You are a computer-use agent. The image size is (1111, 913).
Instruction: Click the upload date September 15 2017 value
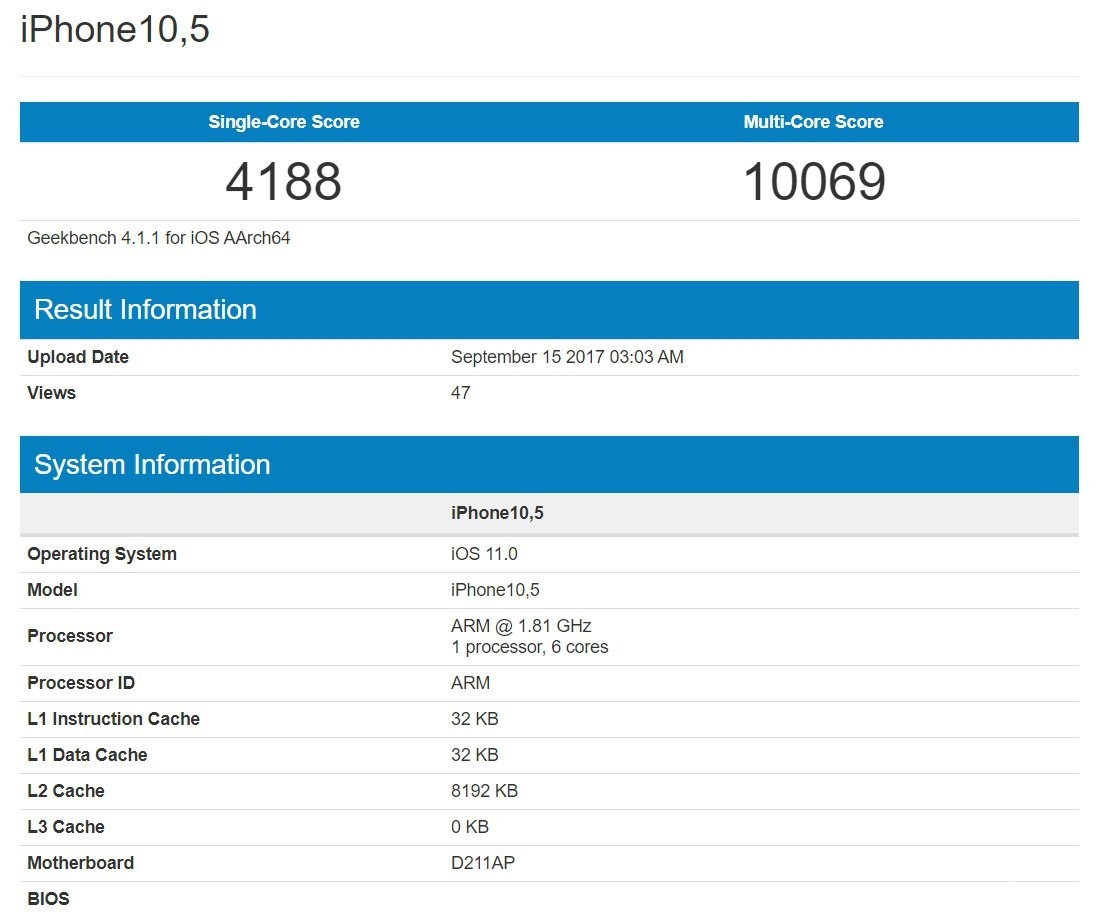567,357
